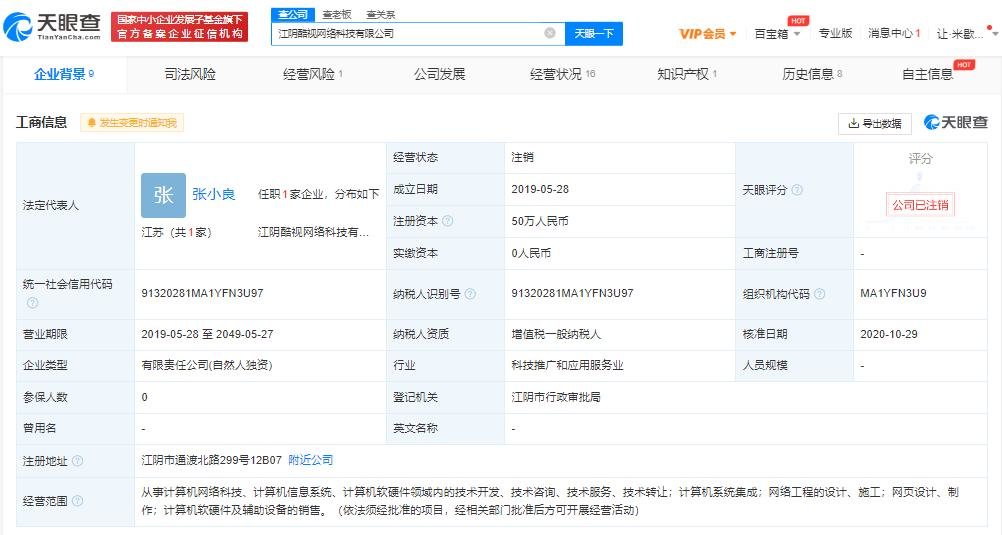The height and width of the screenshot is (535, 1002).
Task: Switch to the 知识产权 tab
Action: click(x=687, y=74)
